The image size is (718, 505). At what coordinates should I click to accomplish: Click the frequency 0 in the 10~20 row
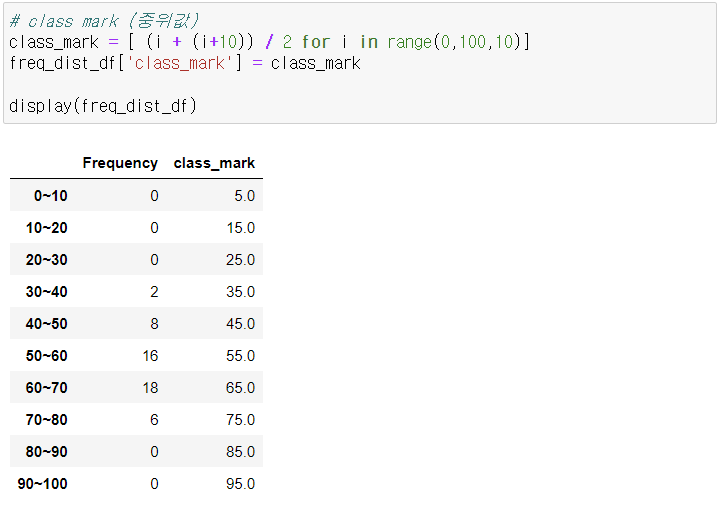click(154, 228)
